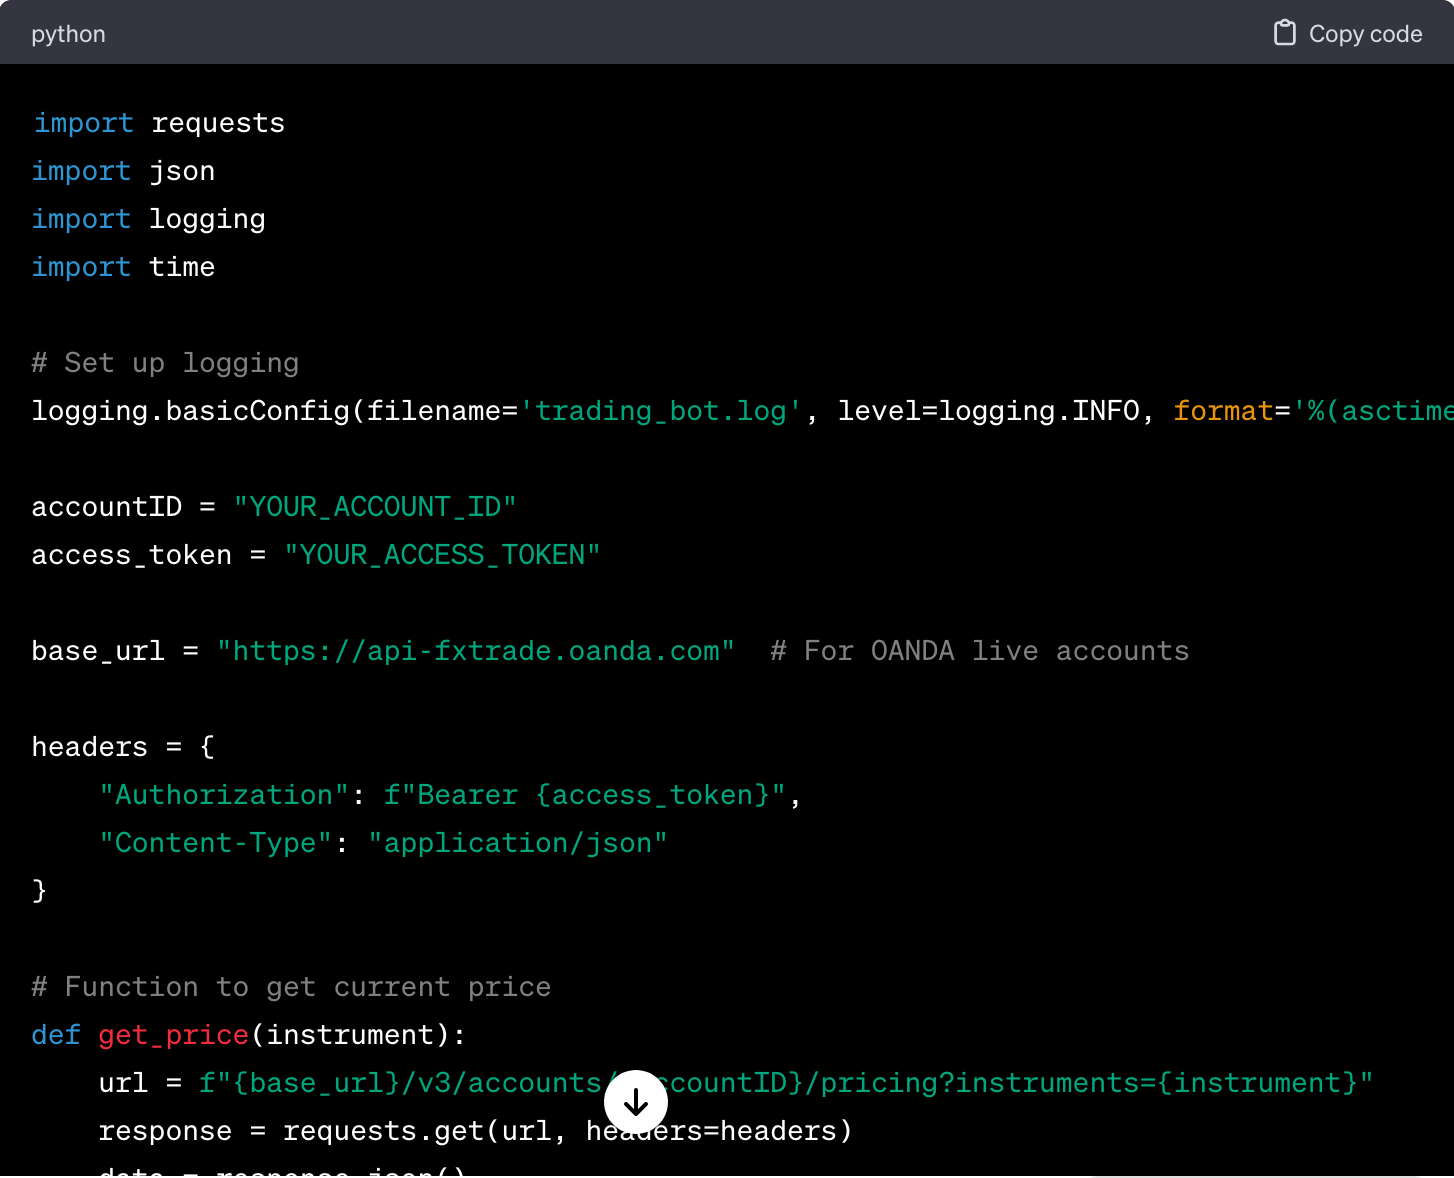
Task: Click the python language label
Action: (68, 34)
